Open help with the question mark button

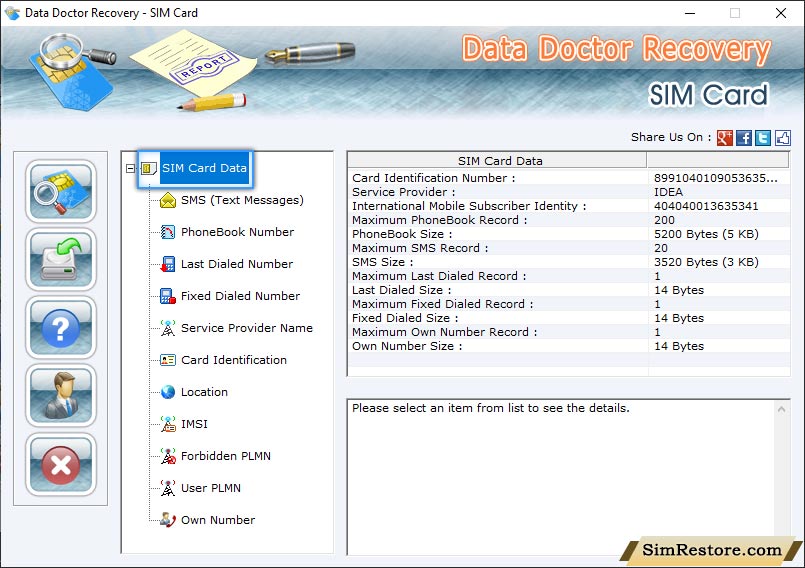(61, 328)
